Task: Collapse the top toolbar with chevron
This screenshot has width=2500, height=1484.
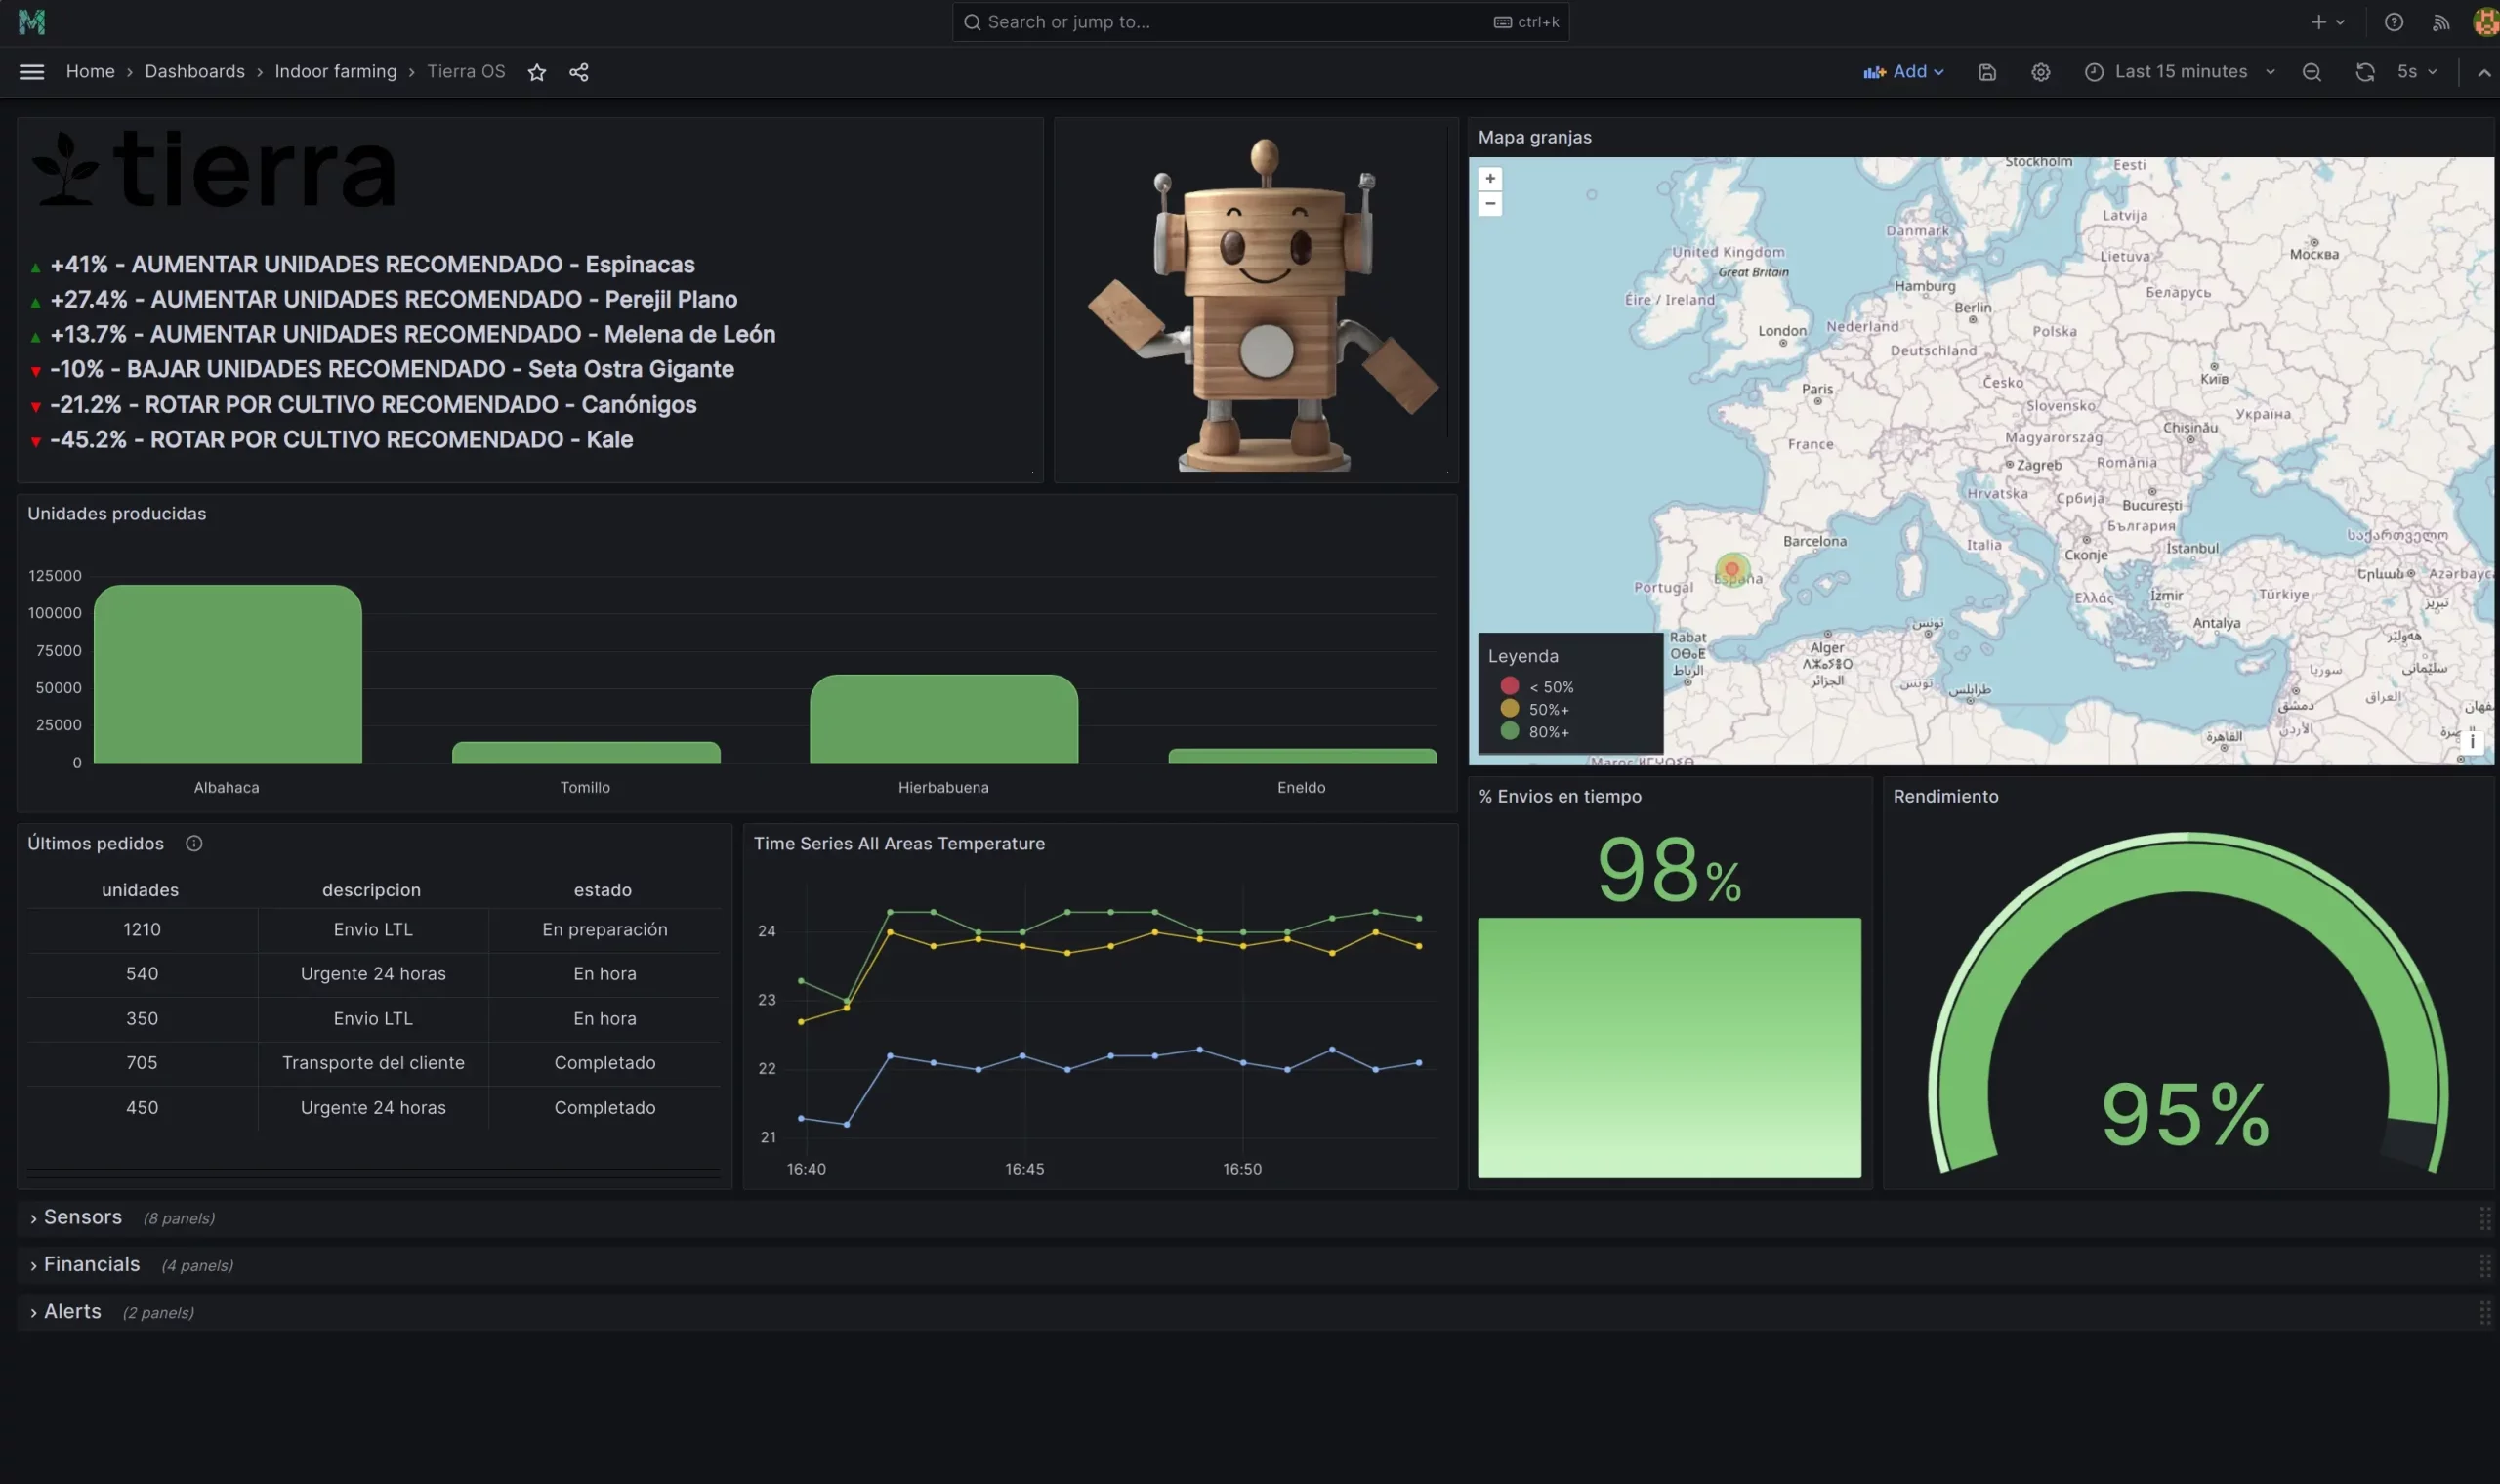Action: coord(2483,72)
